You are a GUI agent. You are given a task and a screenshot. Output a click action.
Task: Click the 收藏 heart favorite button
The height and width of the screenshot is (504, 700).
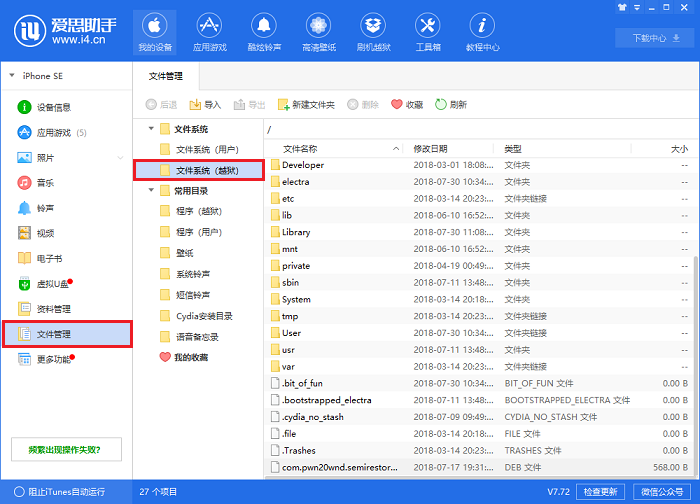[407, 104]
